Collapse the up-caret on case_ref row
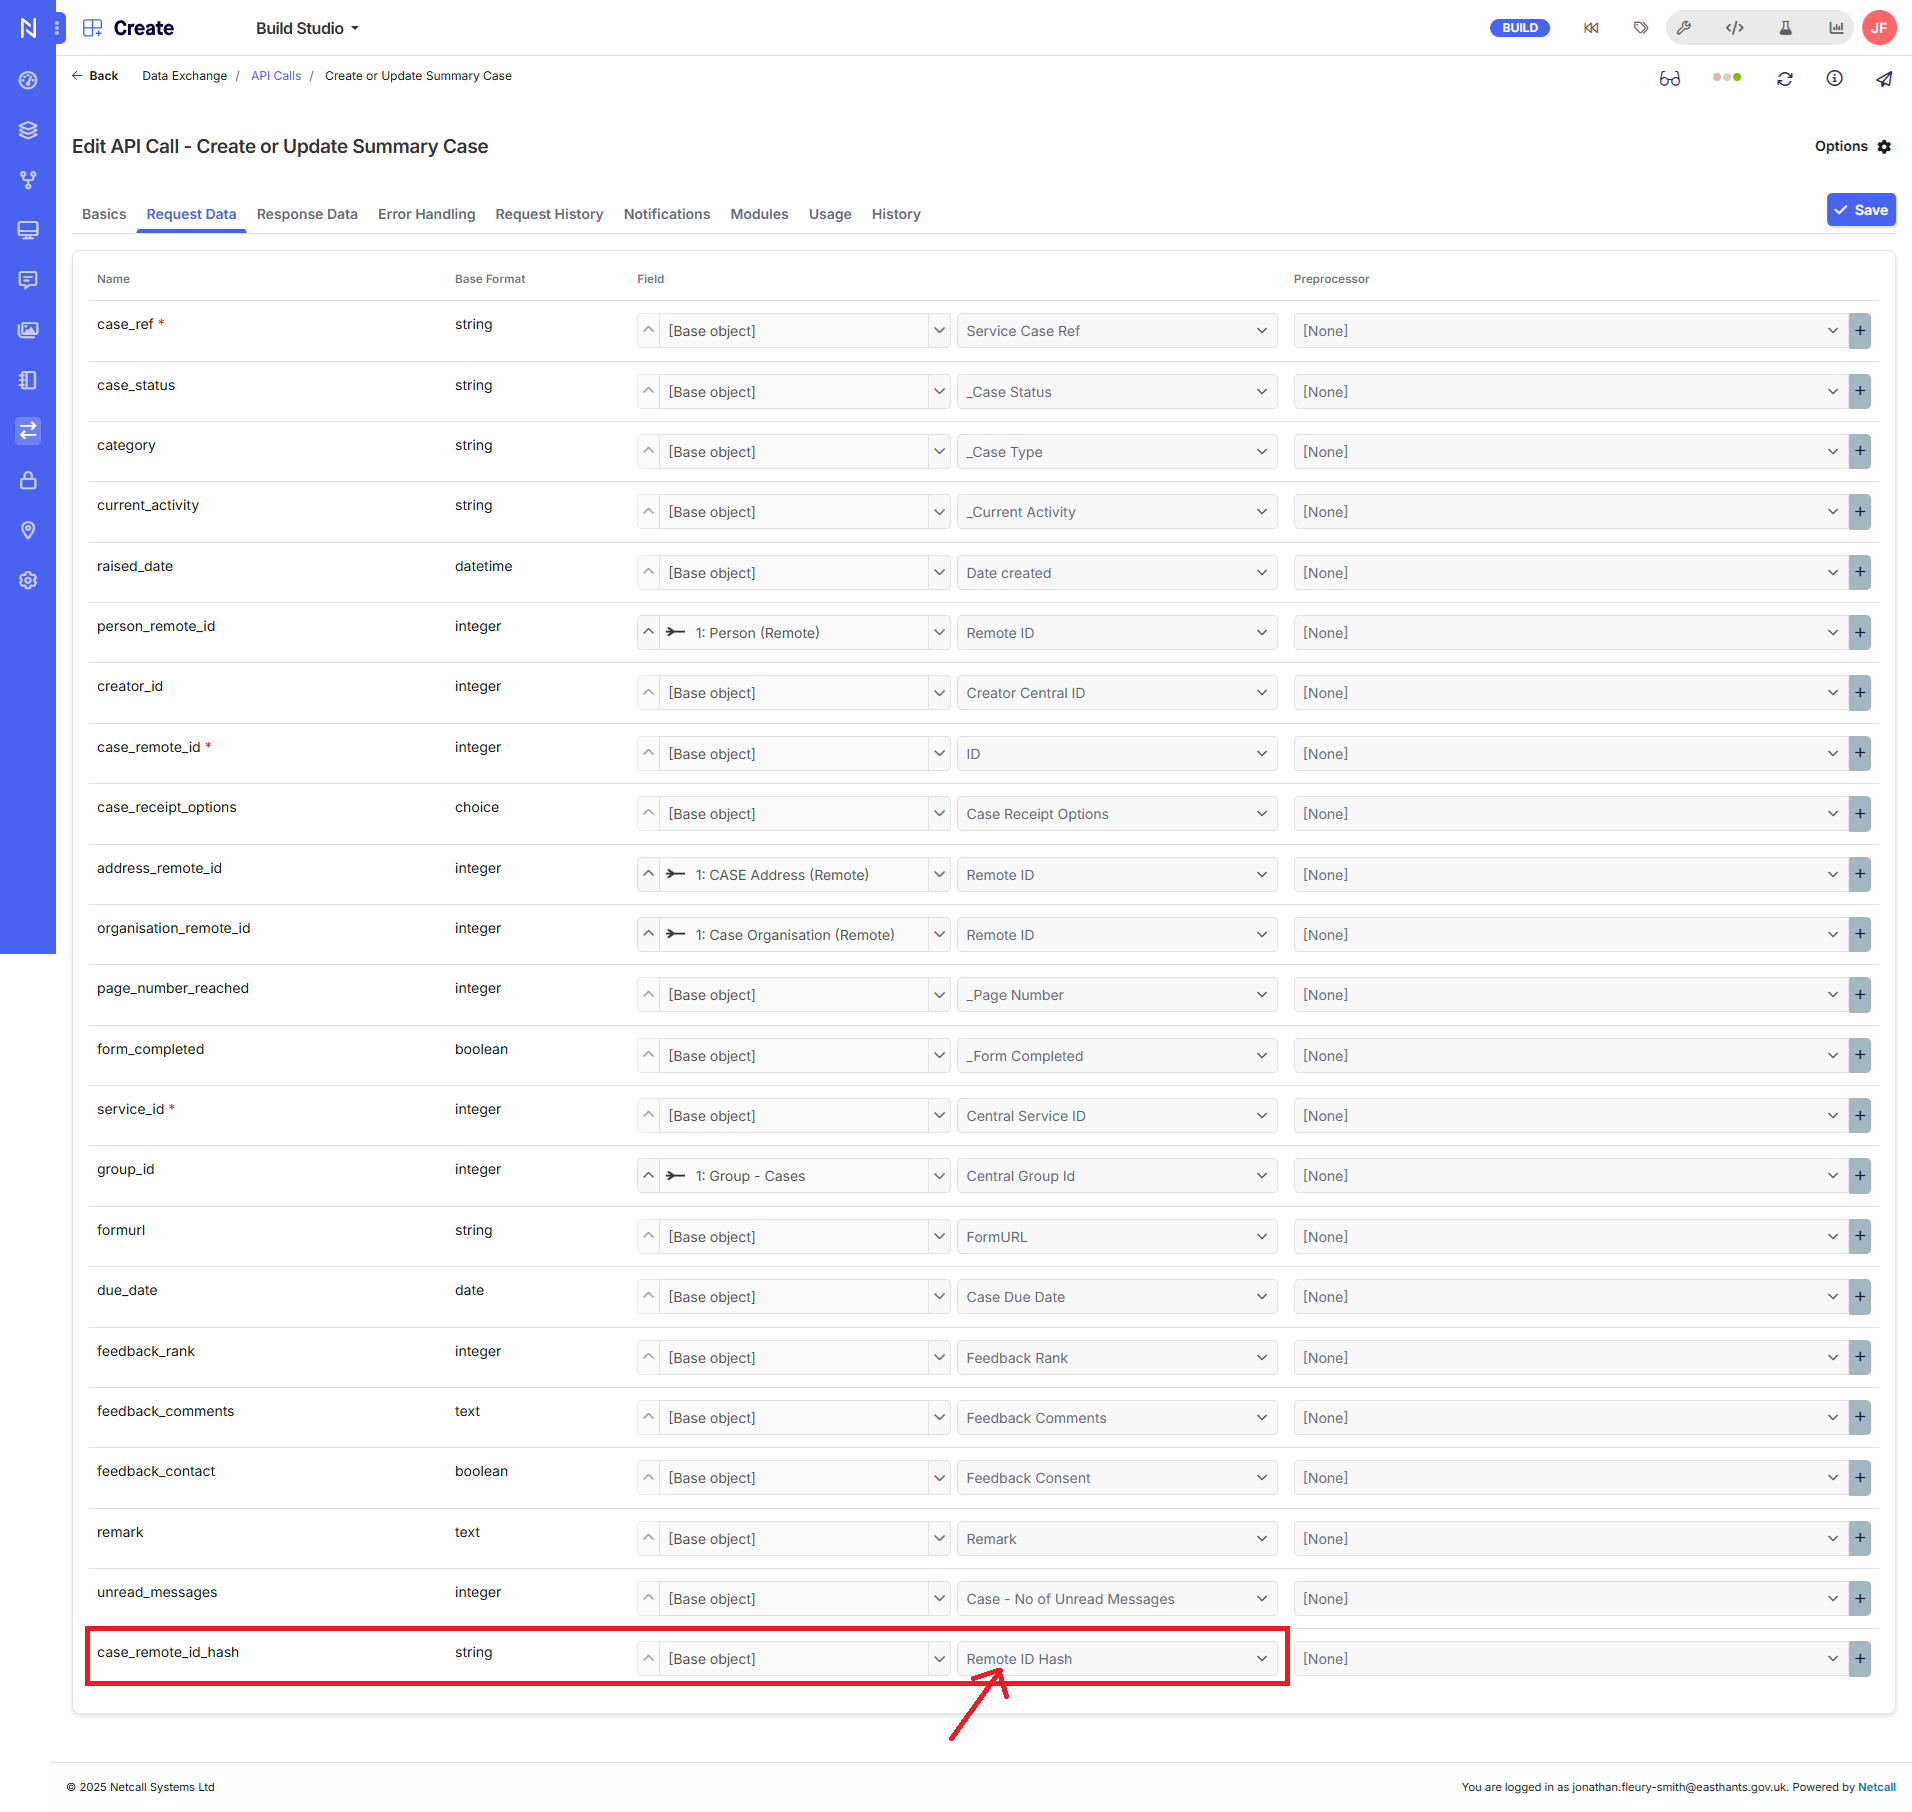 (648, 331)
